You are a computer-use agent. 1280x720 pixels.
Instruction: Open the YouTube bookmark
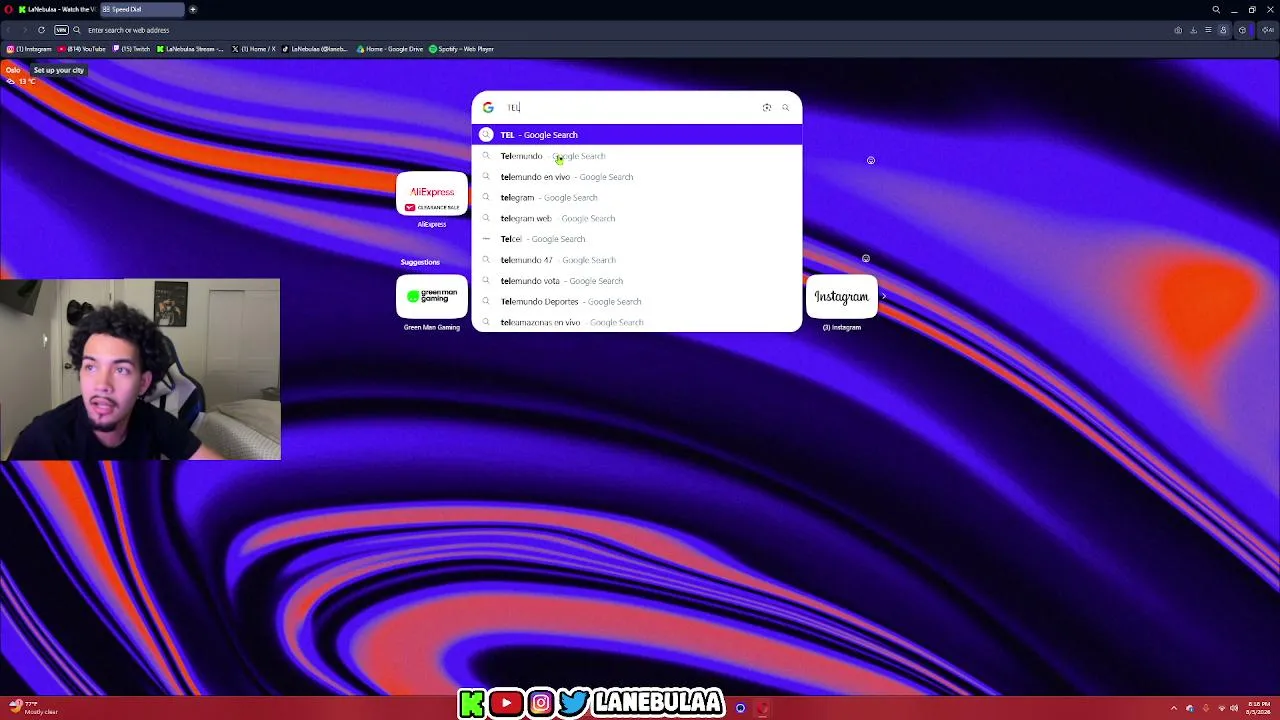point(82,49)
